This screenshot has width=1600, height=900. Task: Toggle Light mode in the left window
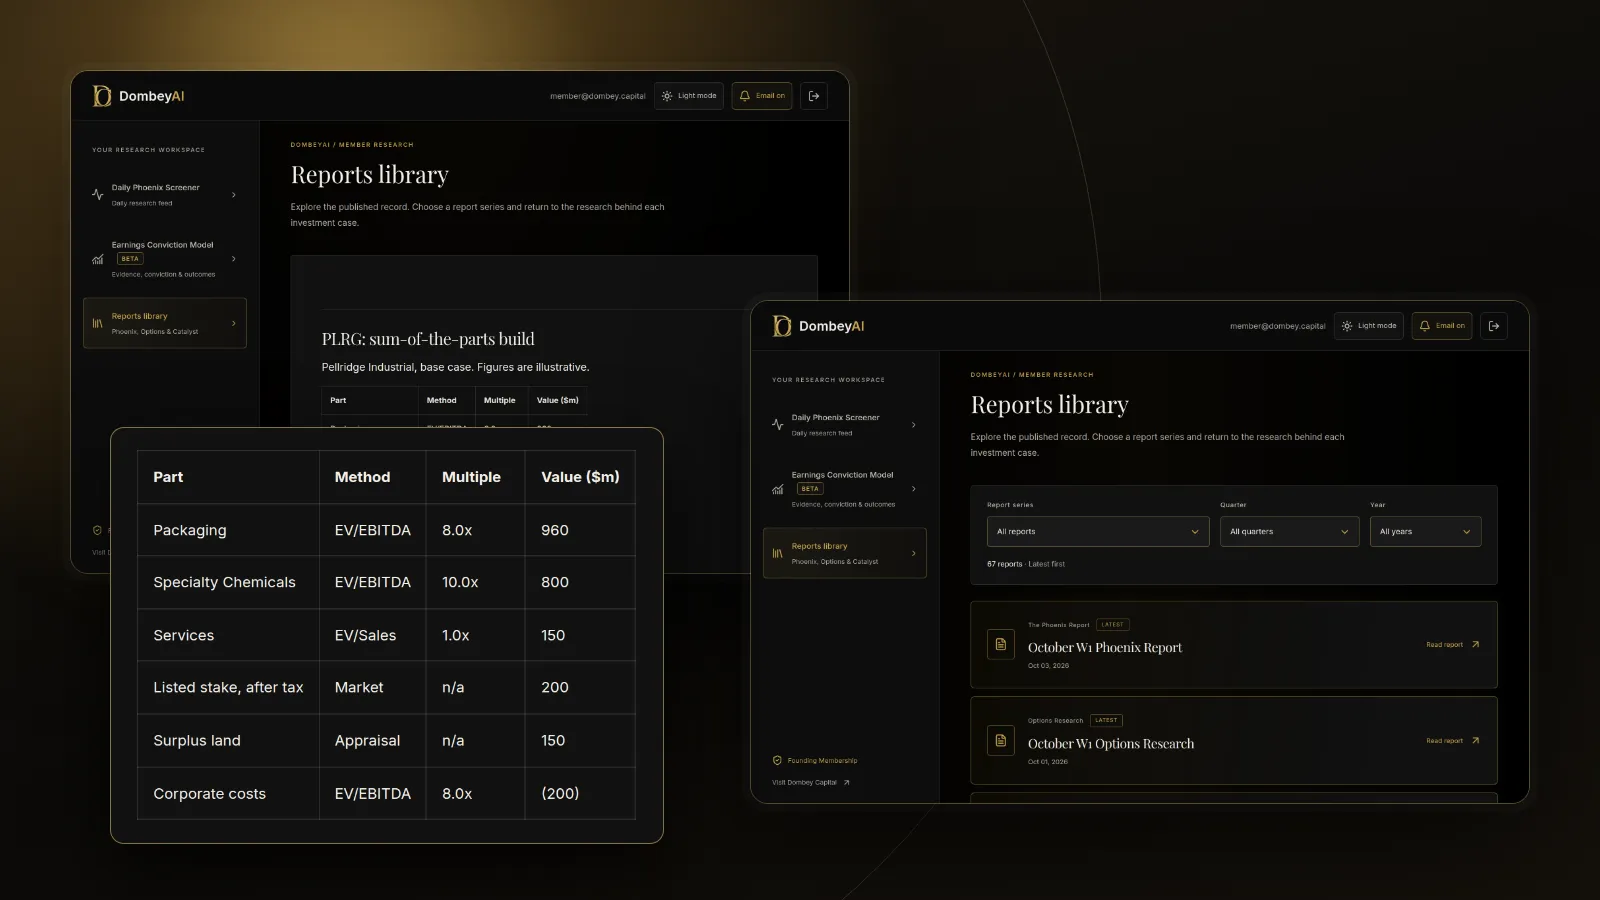tap(689, 96)
